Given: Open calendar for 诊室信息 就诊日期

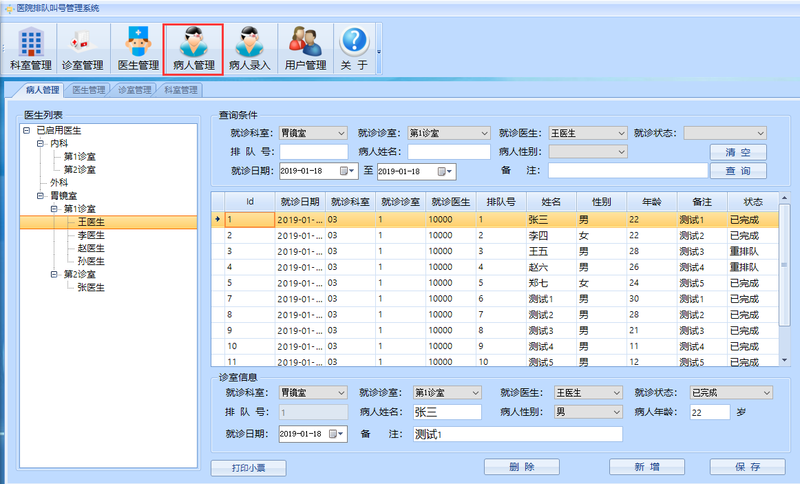Looking at the screenshot, I should [x=336, y=434].
